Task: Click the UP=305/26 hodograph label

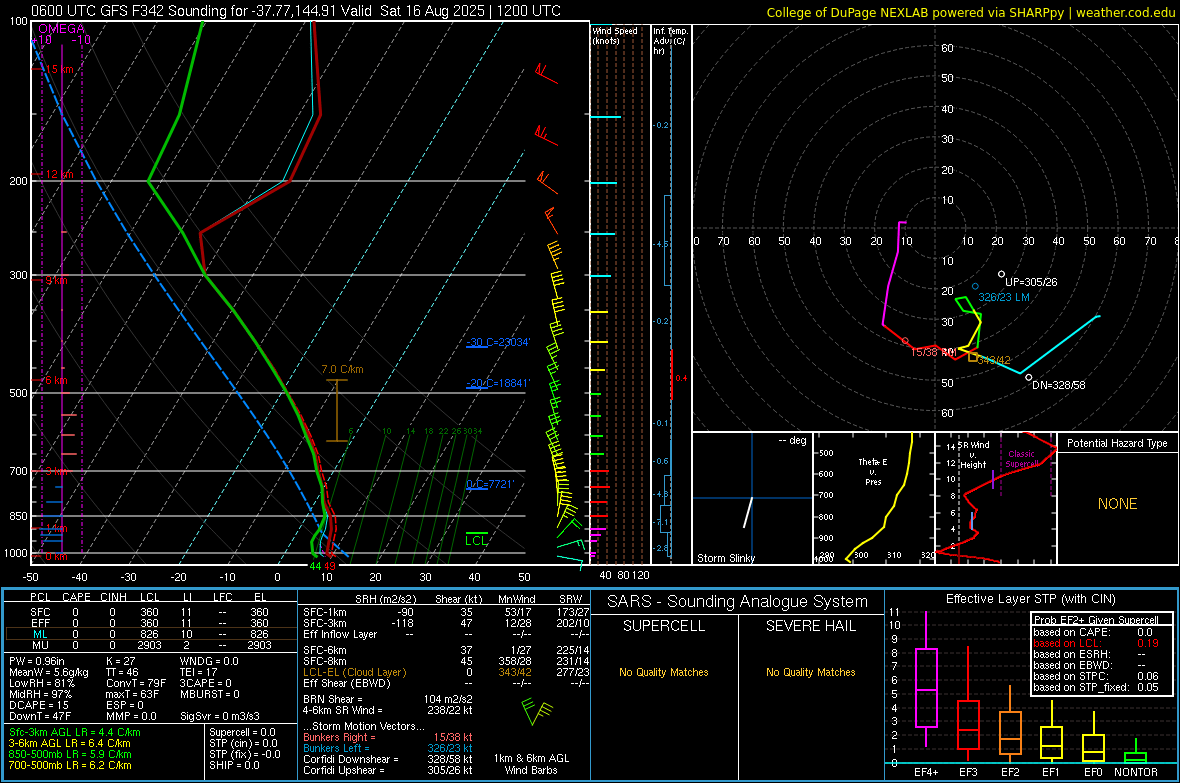Action: pyautogui.click(x=1031, y=282)
